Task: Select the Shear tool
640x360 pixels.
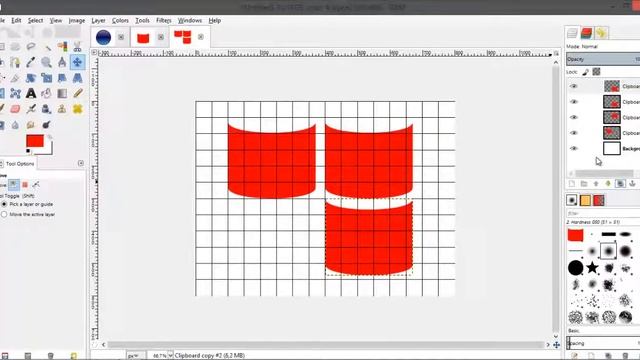Action: coord(62,78)
